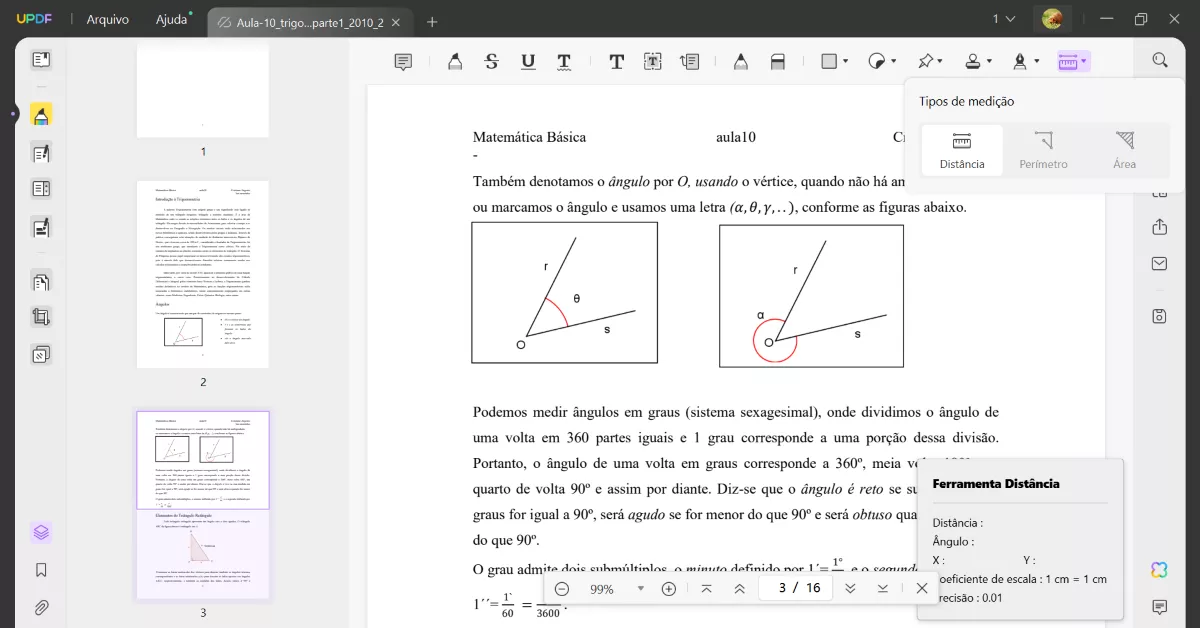1200x628 pixels.
Task: Open the shapes dropdown arrow
Action: click(845, 61)
